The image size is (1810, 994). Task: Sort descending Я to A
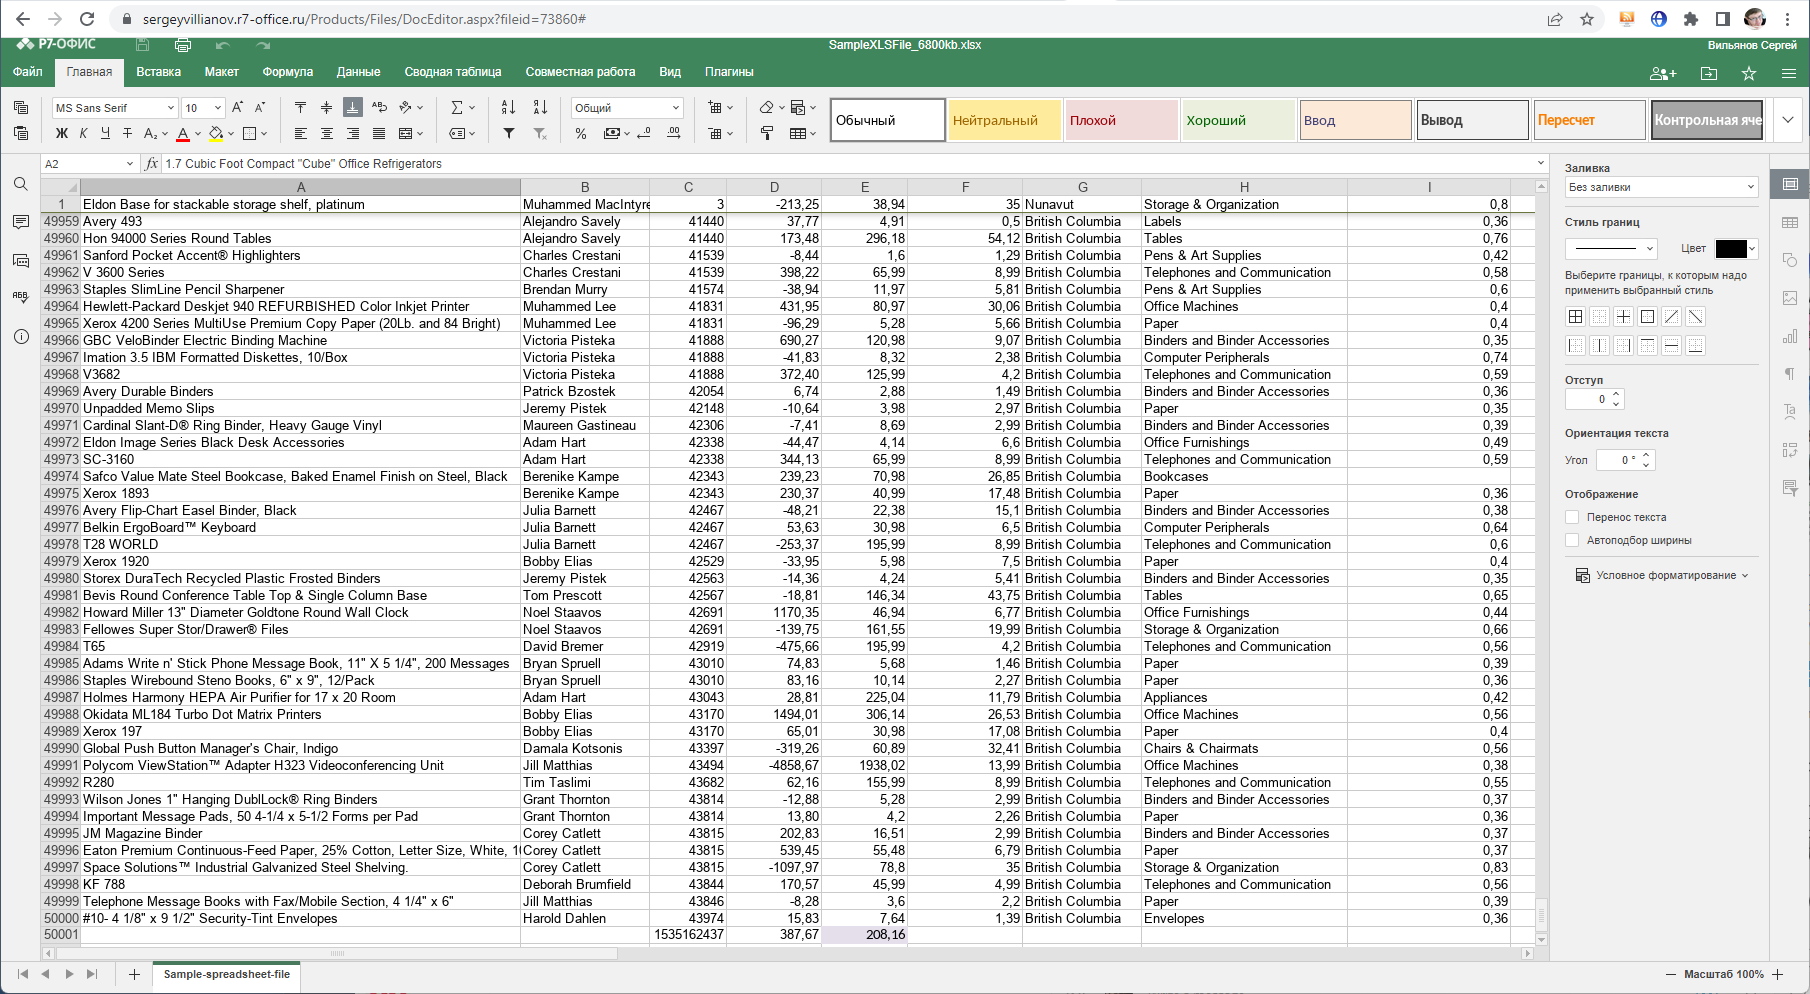tap(540, 107)
